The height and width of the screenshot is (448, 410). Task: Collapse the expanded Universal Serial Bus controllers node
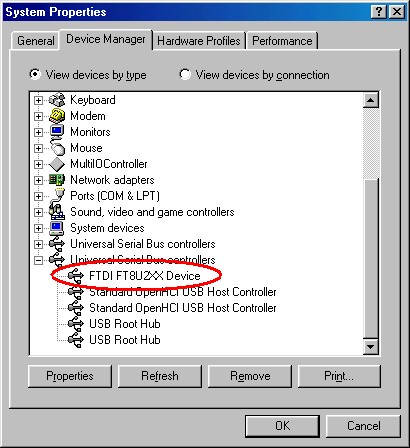39,260
